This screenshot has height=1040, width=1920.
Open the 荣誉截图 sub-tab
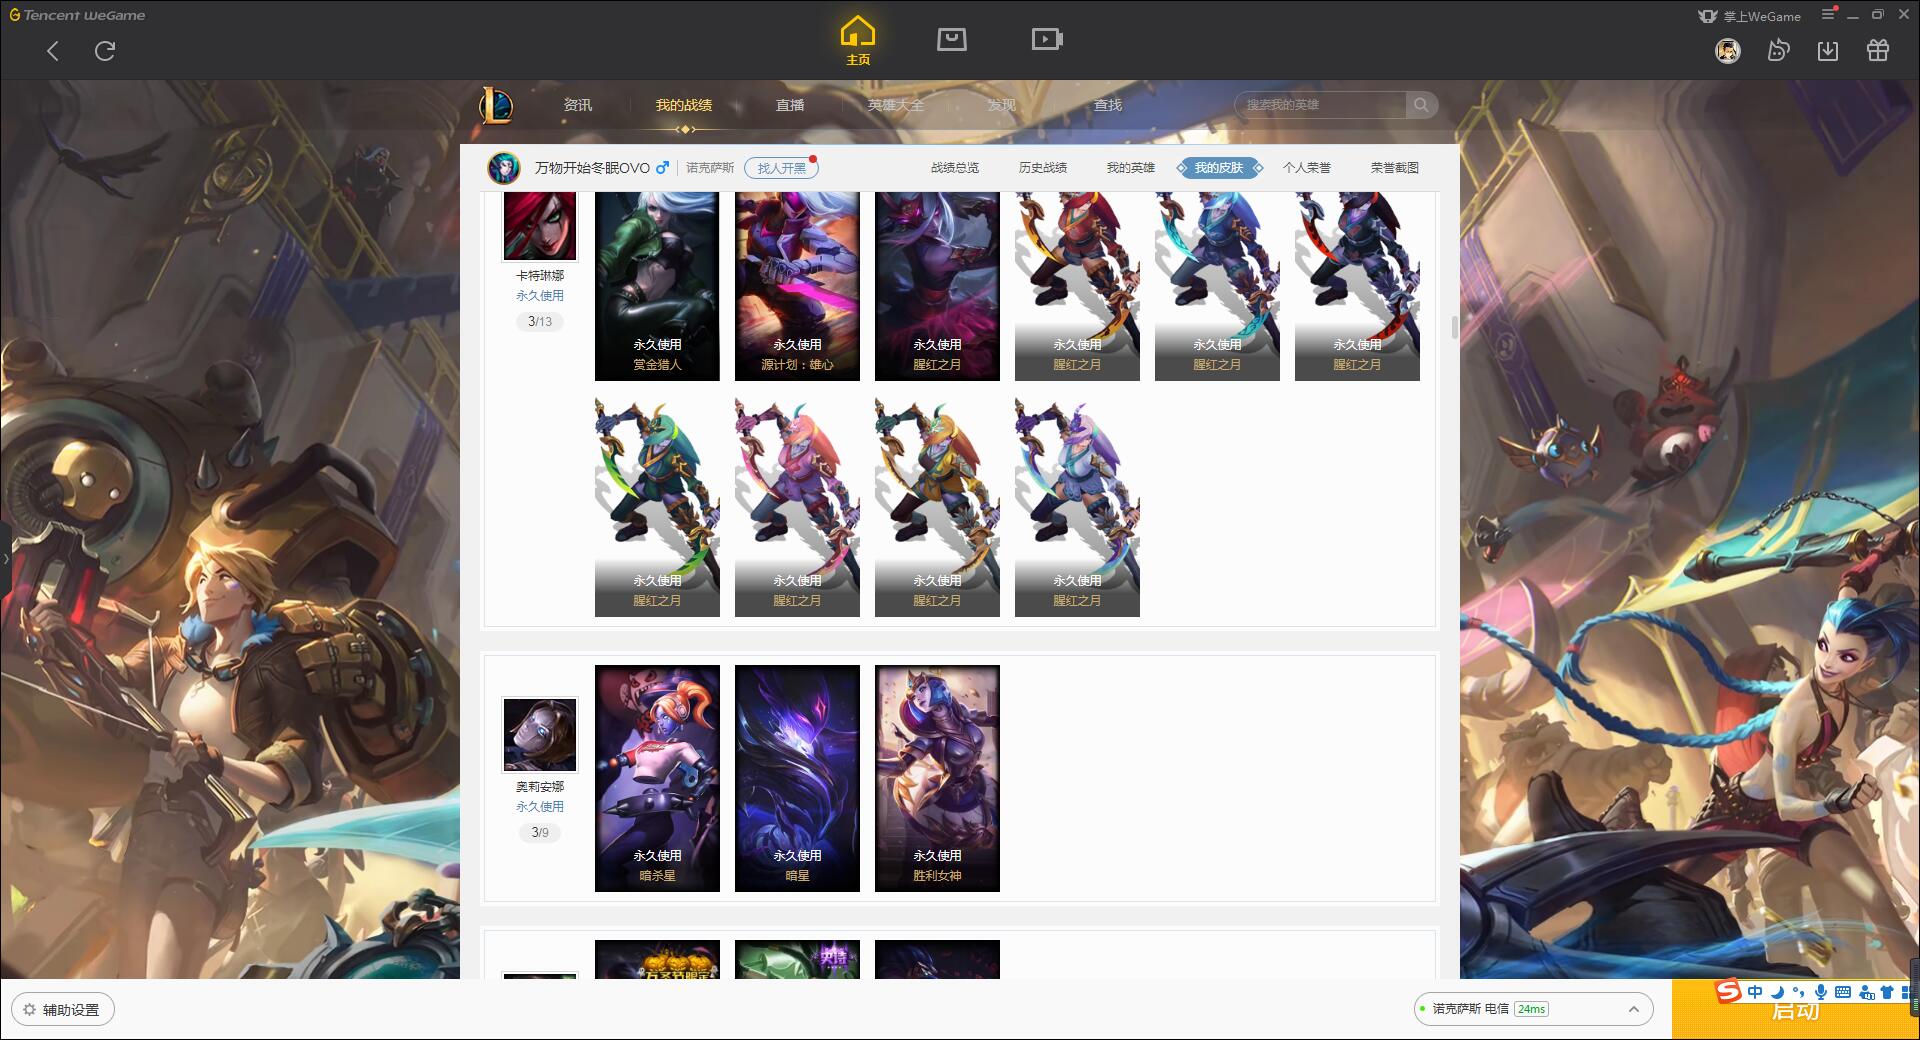[x=1395, y=168]
